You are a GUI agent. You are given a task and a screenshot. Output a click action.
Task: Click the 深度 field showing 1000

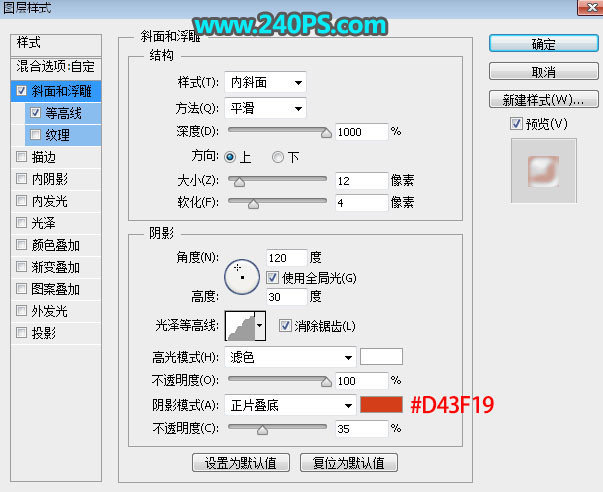coord(361,132)
